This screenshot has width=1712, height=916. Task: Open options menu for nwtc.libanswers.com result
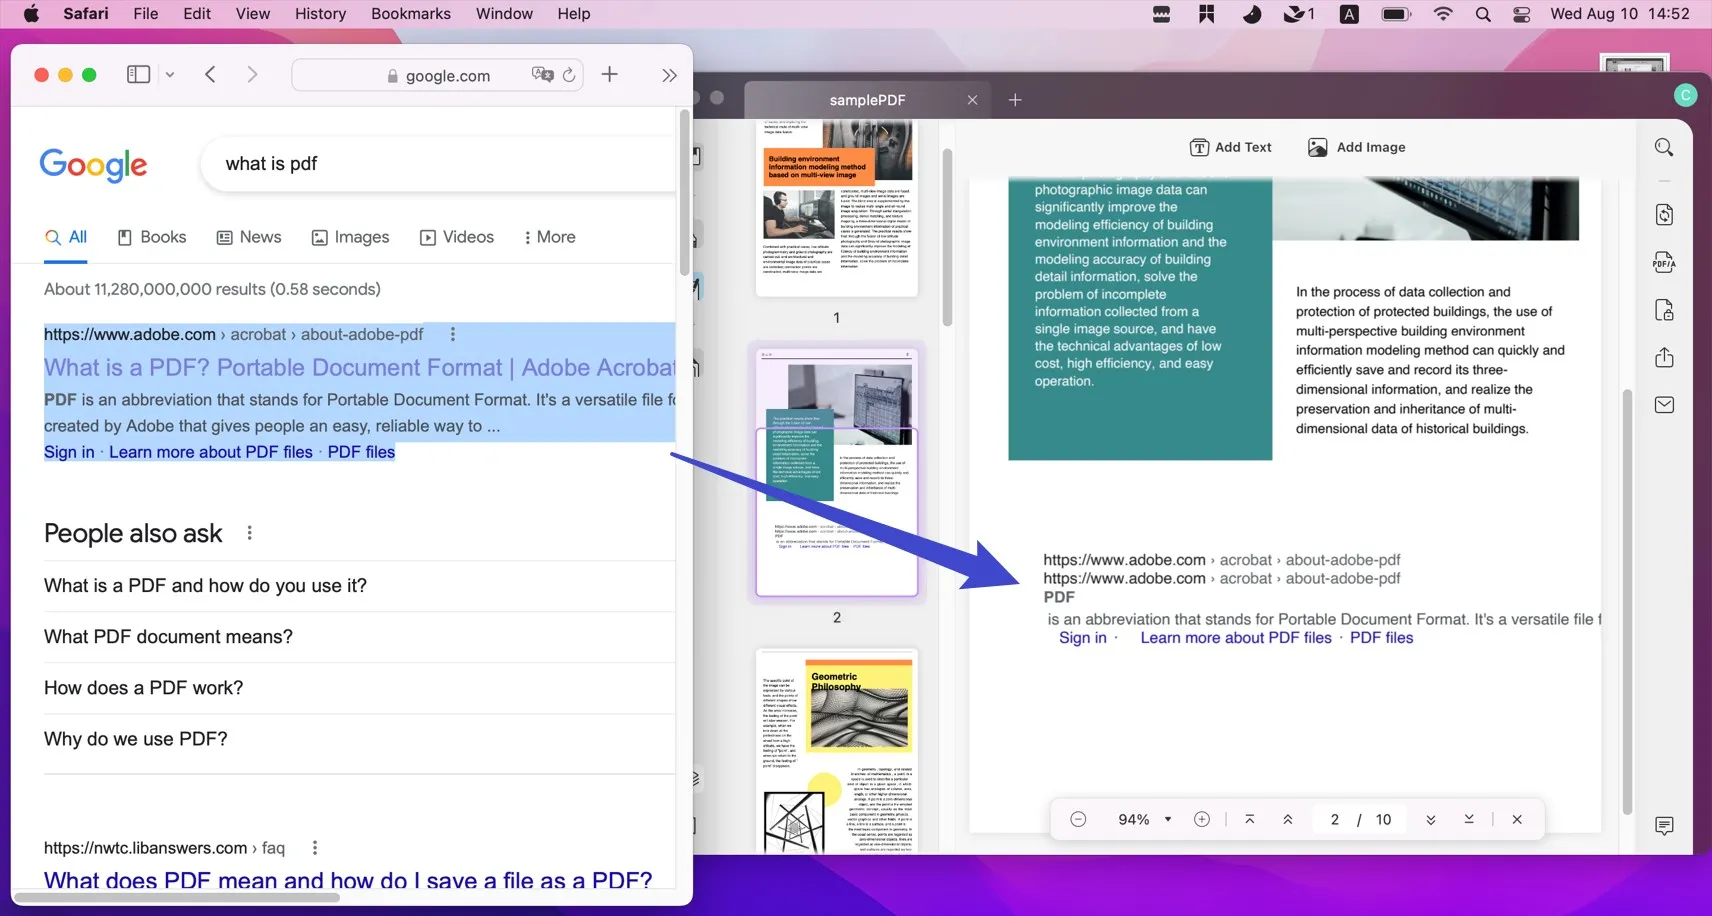tap(314, 848)
